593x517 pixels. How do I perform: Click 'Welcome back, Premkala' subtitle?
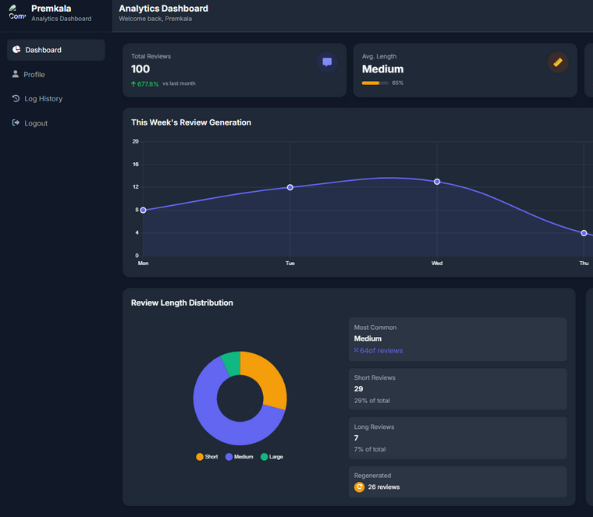coord(155,19)
